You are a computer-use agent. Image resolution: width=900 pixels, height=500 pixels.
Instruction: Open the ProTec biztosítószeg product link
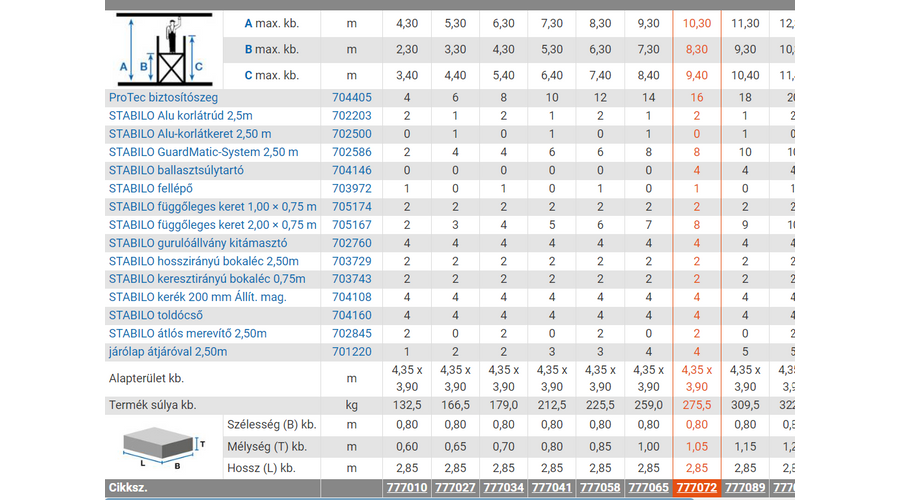tap(163, 98)
